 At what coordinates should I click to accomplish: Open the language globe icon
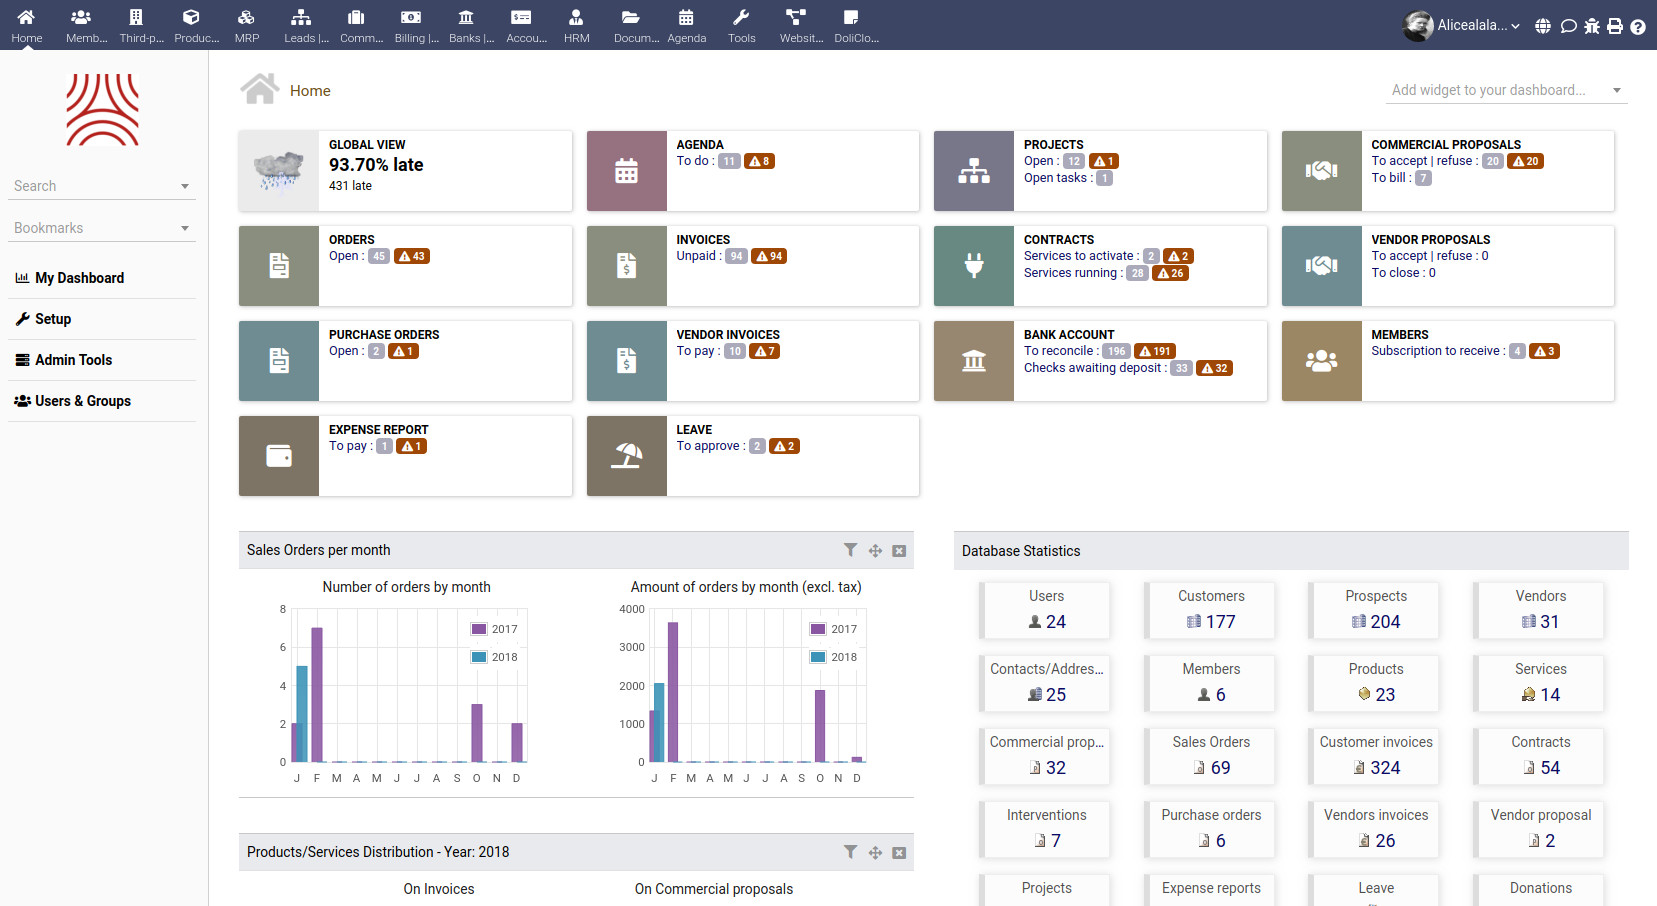pyautogui.click(x=1543, y=26)
